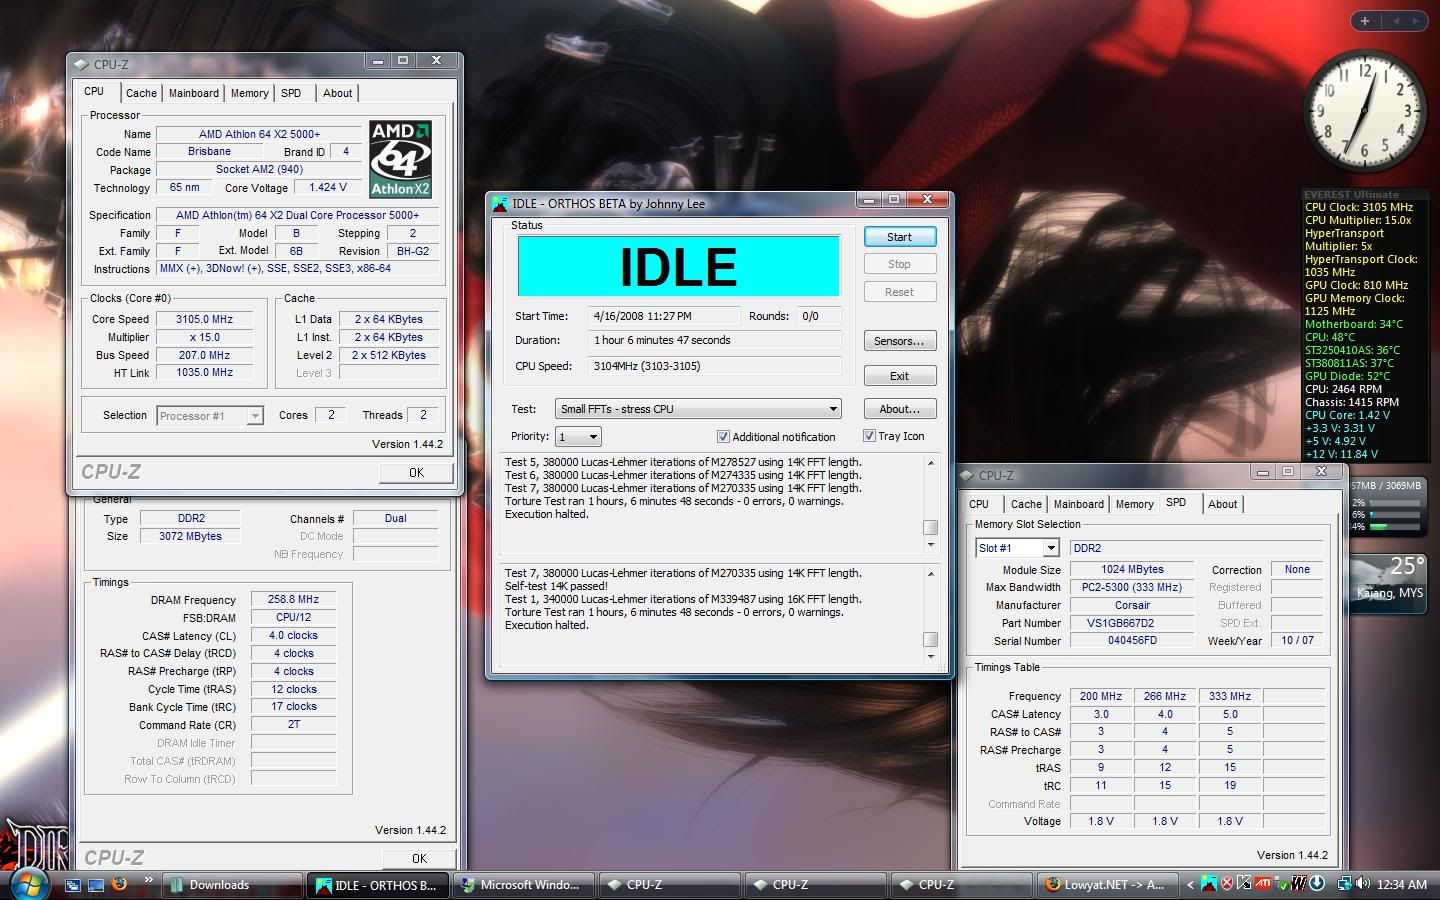Open the Windows Start orb
Screen dimensions: 1440x900
[x=28, y=884]
